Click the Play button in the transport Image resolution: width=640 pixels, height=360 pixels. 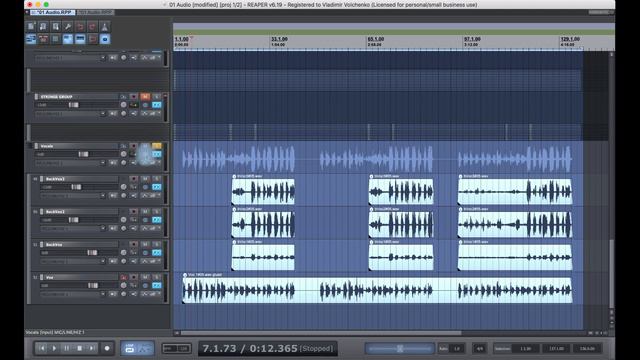[x=54, y=348]
